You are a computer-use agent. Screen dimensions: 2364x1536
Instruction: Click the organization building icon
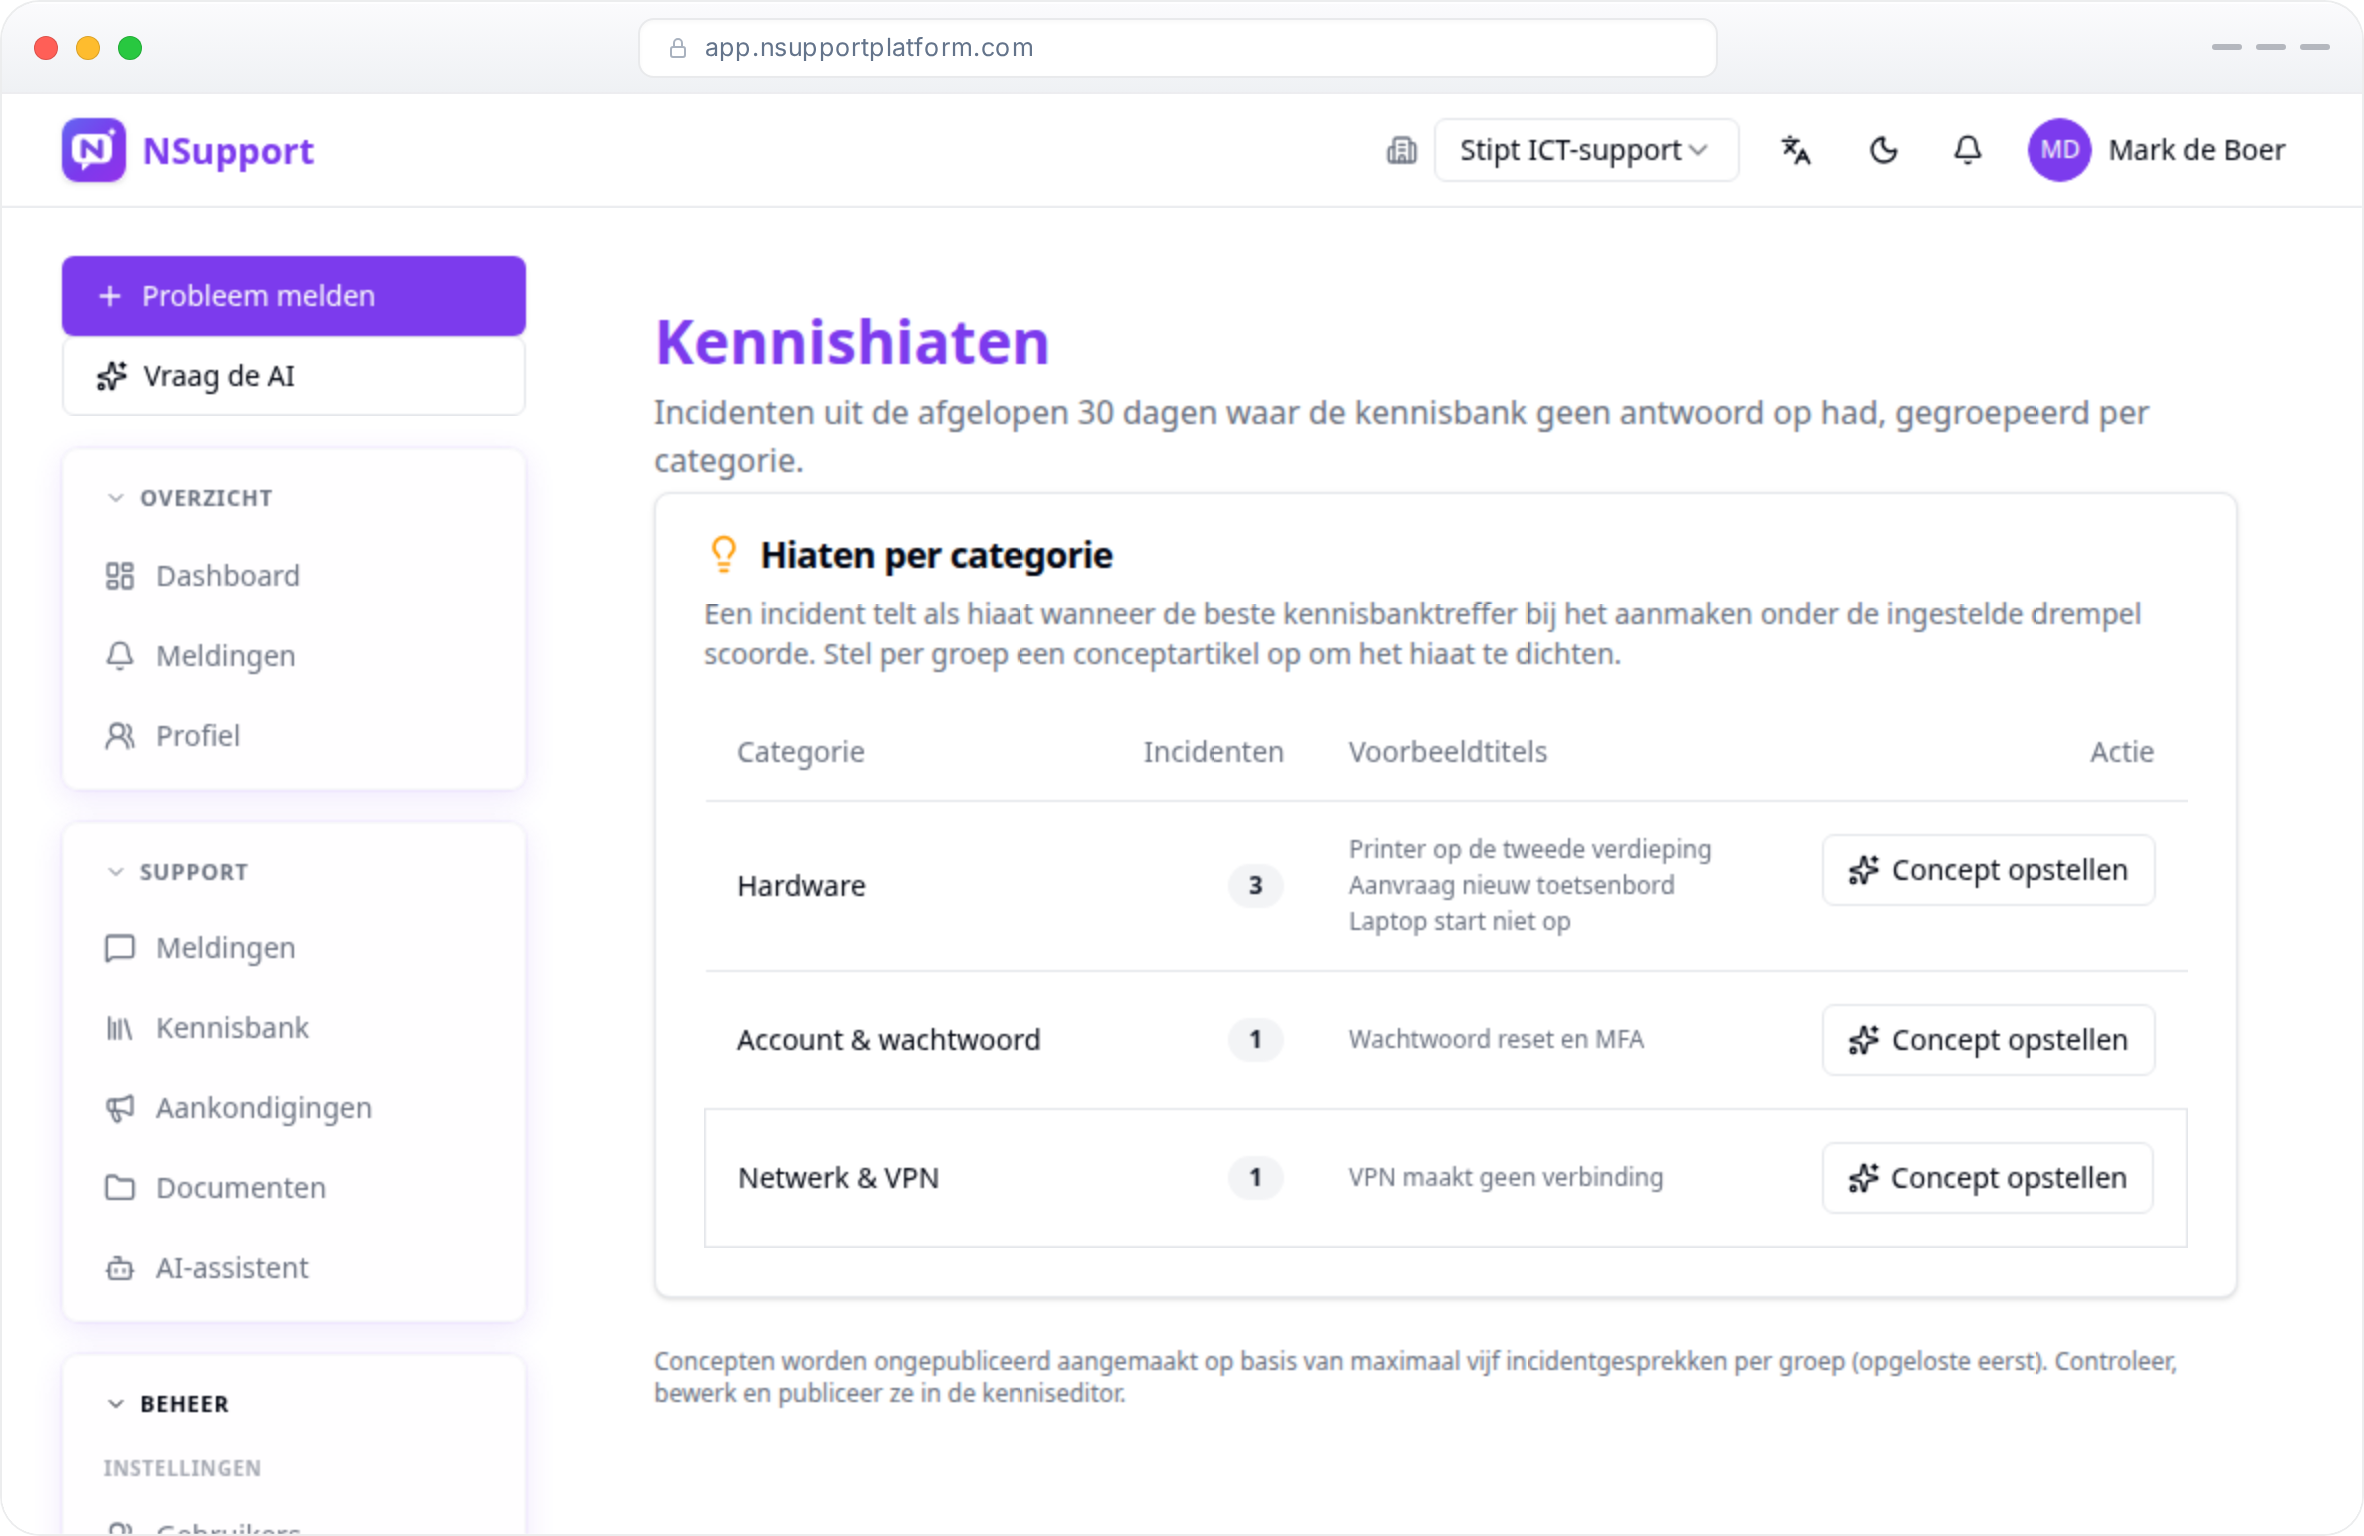point(1401,150)
